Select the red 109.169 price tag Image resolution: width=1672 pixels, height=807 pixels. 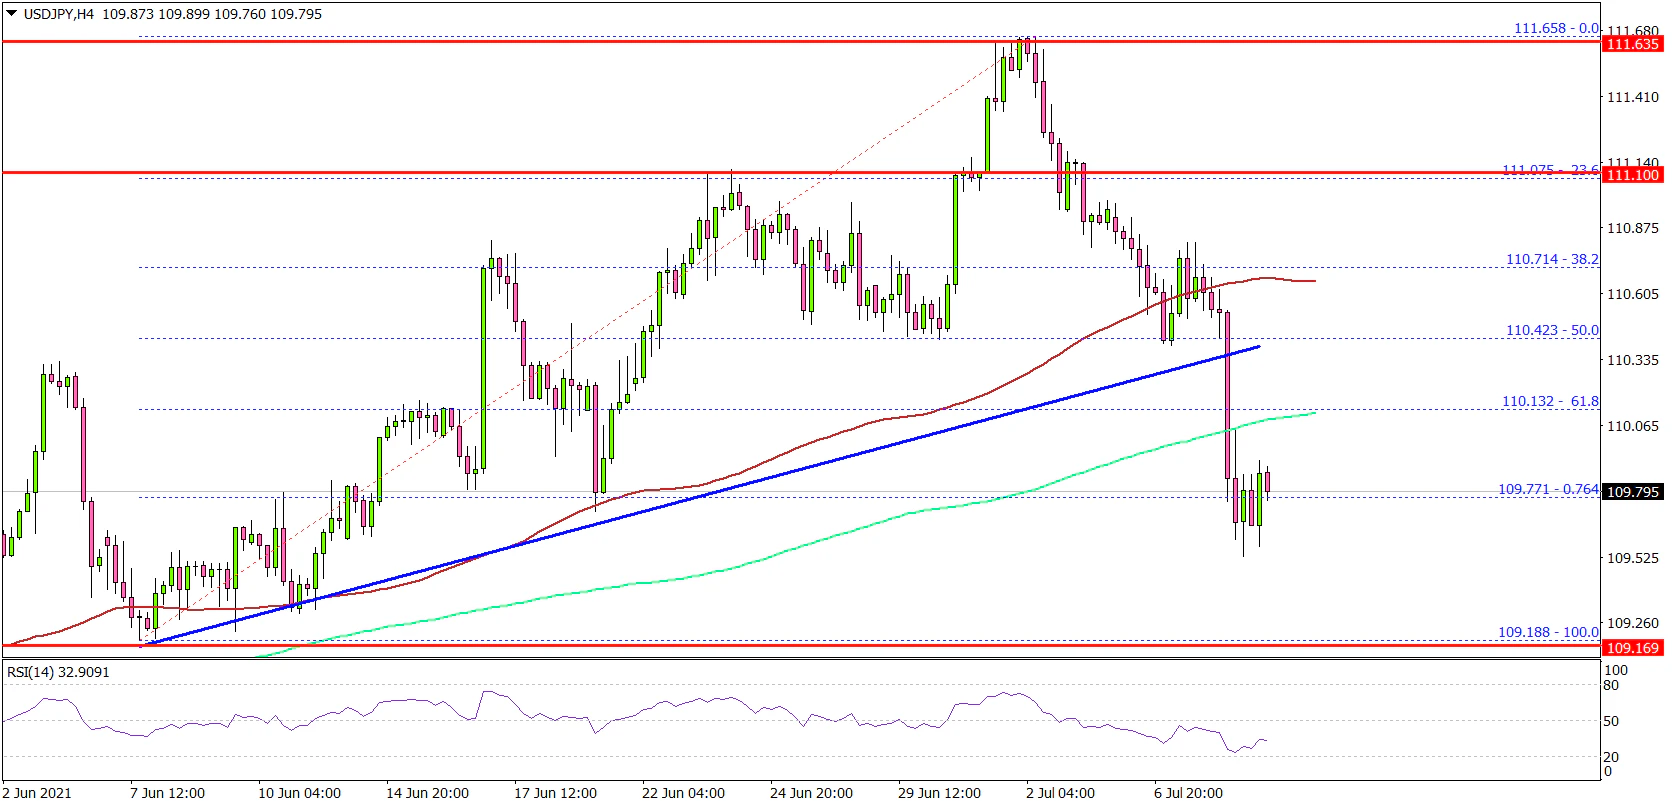[x=1632, y=648]
